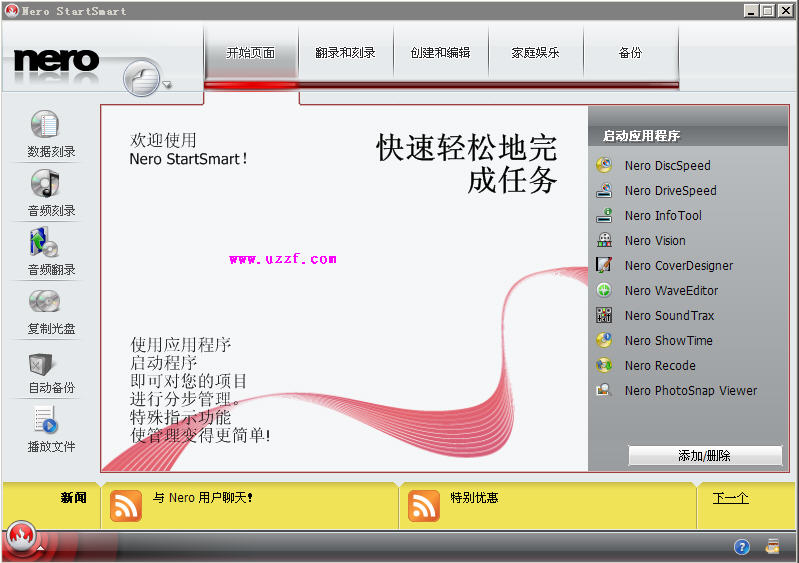This screenshot has width=799, height=563.
Task: Expand the disc-type dropdown arrow
Action: point(167,85)
